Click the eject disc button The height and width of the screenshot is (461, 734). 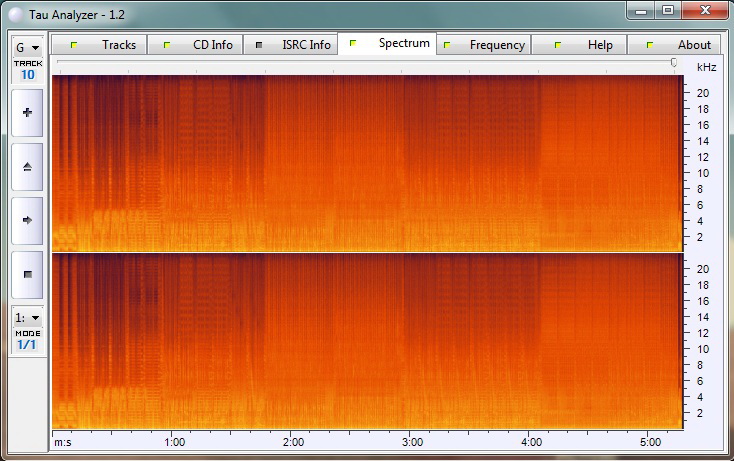[x=27, y=167]
